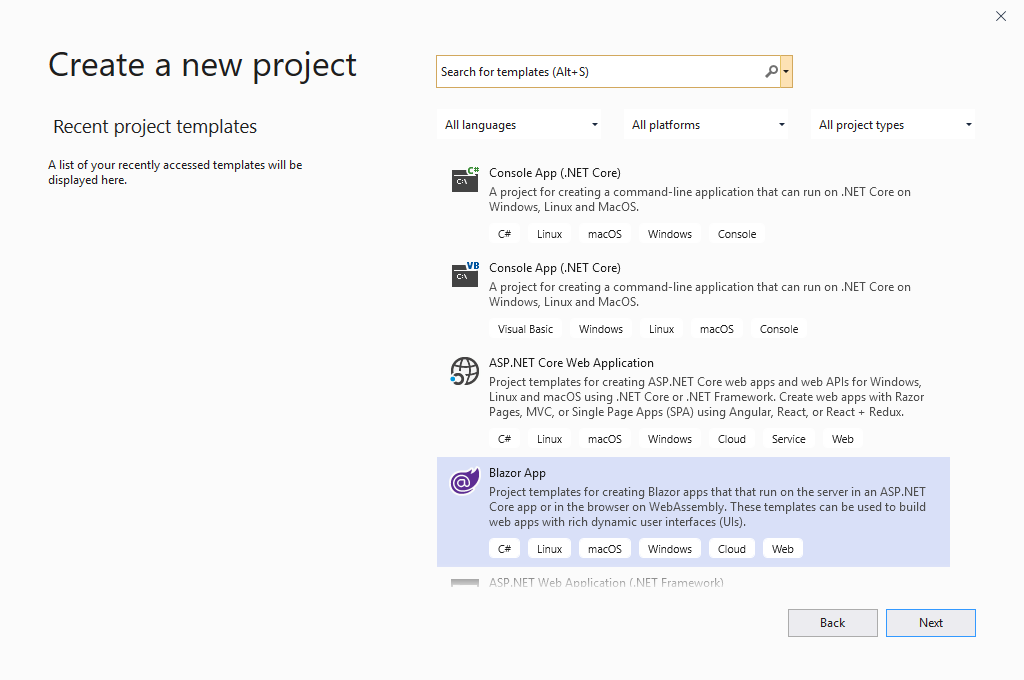Click the Visual Basic tag
The image size is (1024, 680).
tap(525, 329)
